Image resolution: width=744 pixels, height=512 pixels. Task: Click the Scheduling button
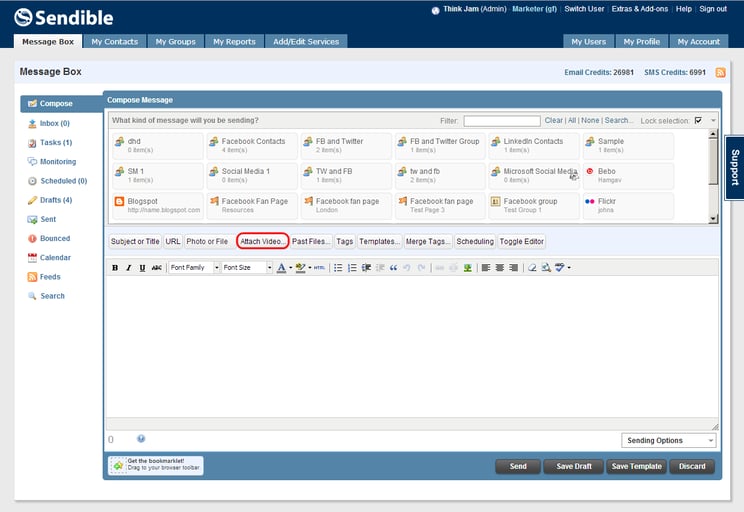tap(474, 242)
